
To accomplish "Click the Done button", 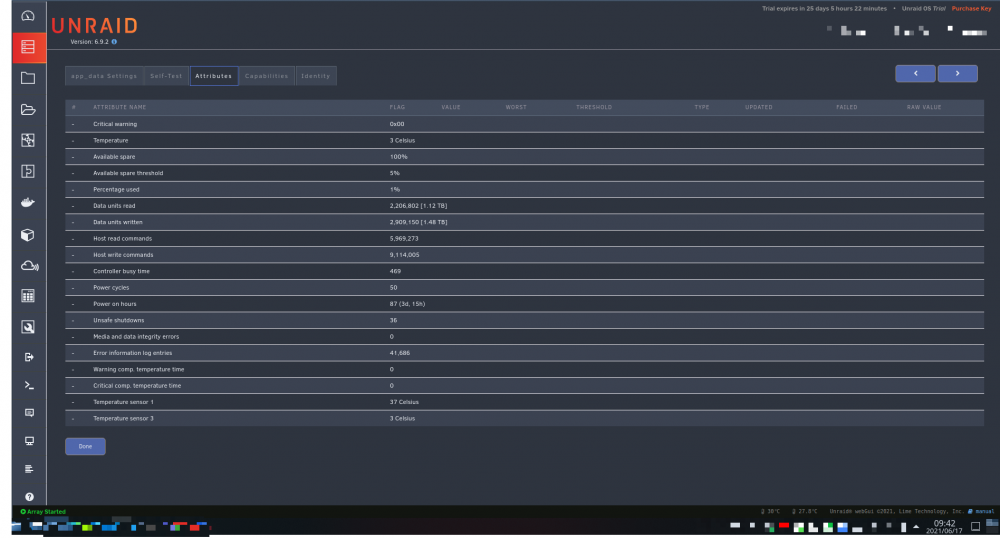I will click(85, 446).
